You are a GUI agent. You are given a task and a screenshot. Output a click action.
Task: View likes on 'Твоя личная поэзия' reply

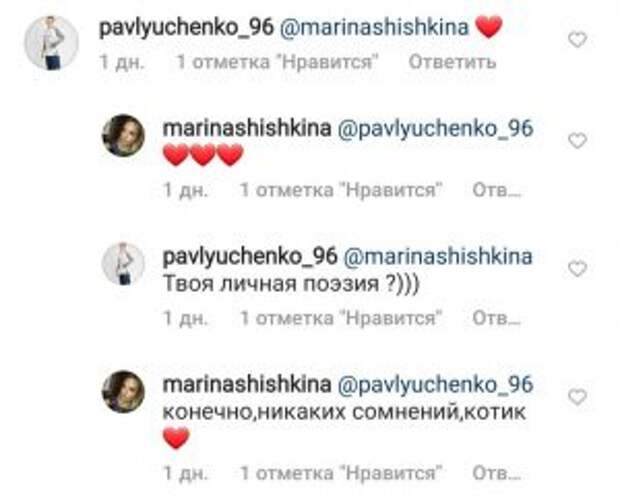click(x=341, y=318)
